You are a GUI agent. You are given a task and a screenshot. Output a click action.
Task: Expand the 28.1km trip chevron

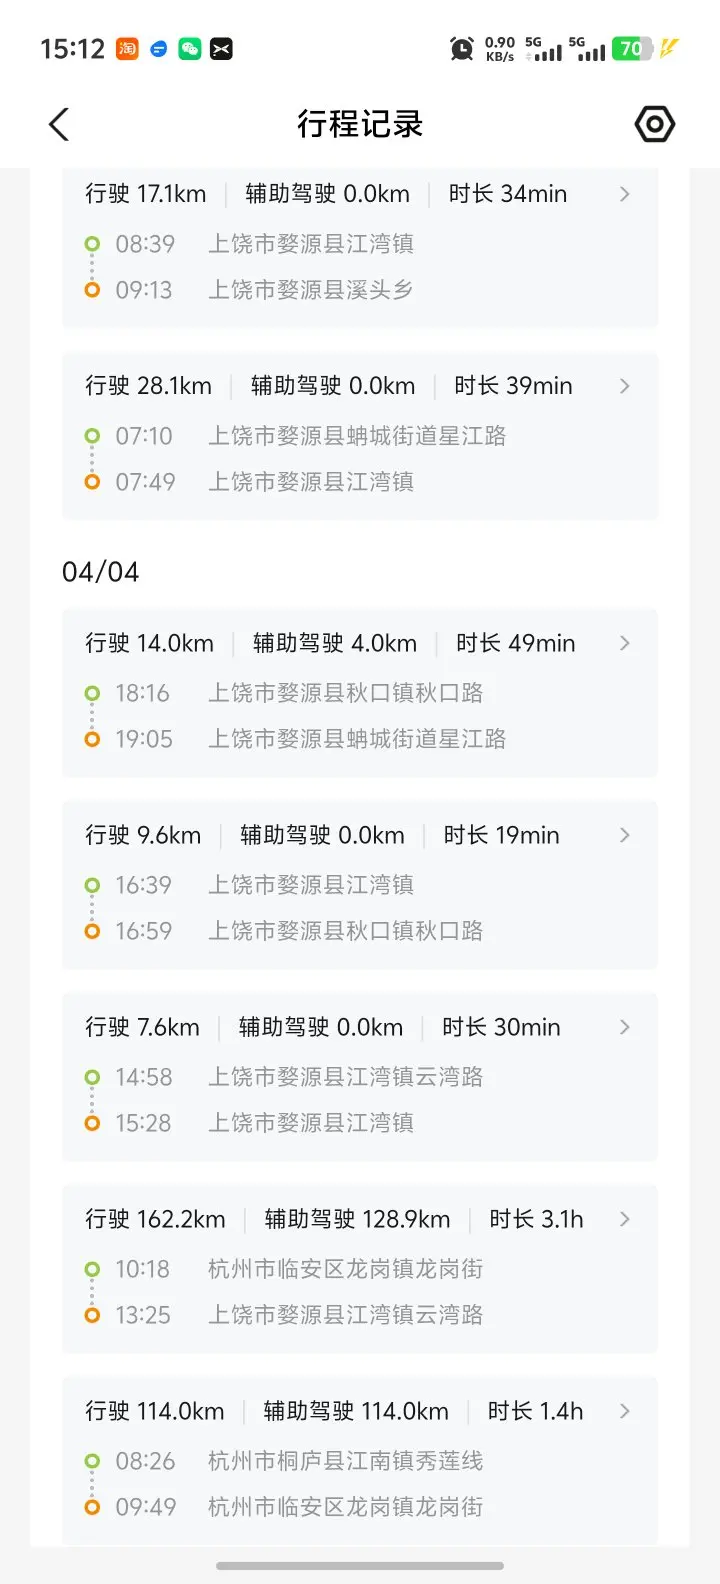pos(625,386)
